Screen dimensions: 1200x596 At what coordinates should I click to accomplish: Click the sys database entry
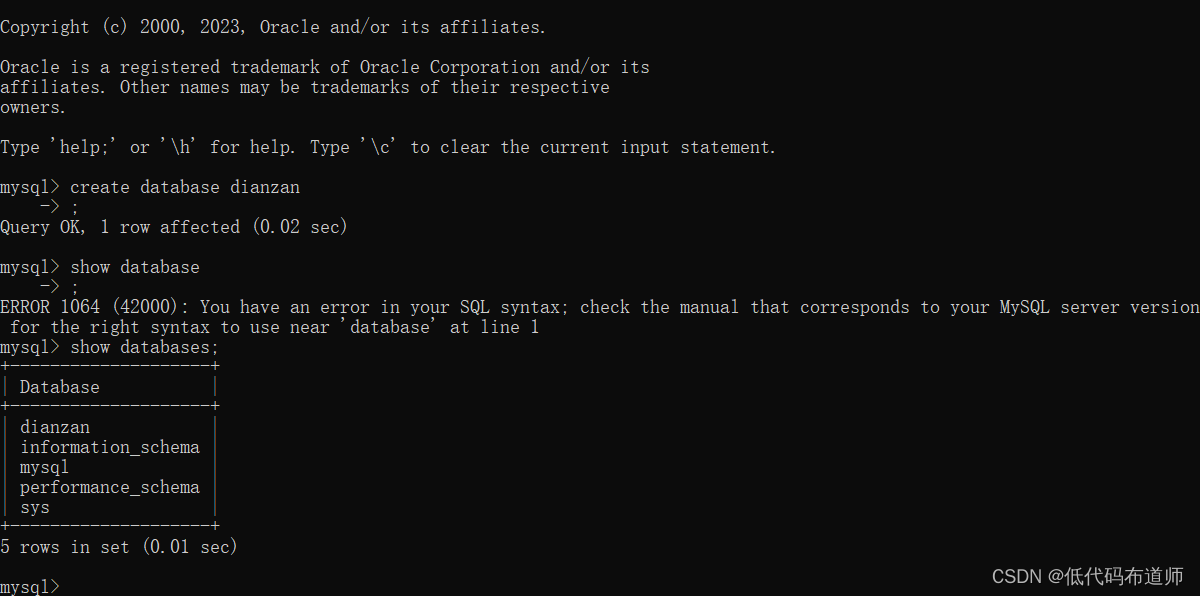(x=35, y=507)
